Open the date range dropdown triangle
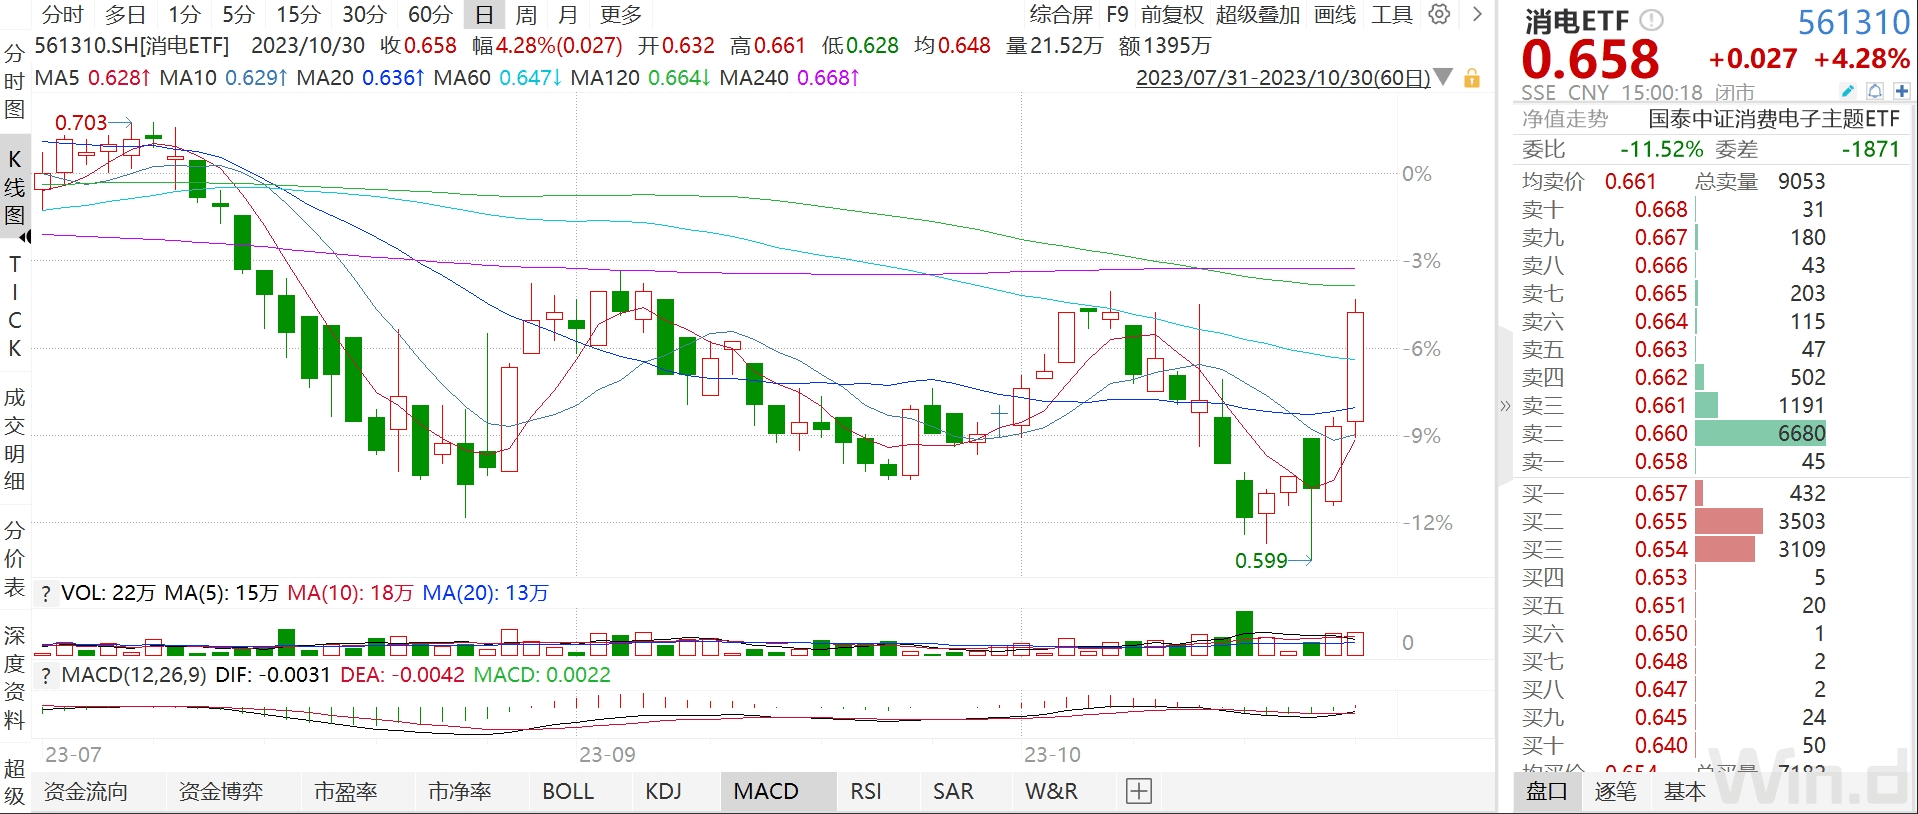Image resolution: width=1918 pixels, height=814 pixels. click(x=1443, y=77)
